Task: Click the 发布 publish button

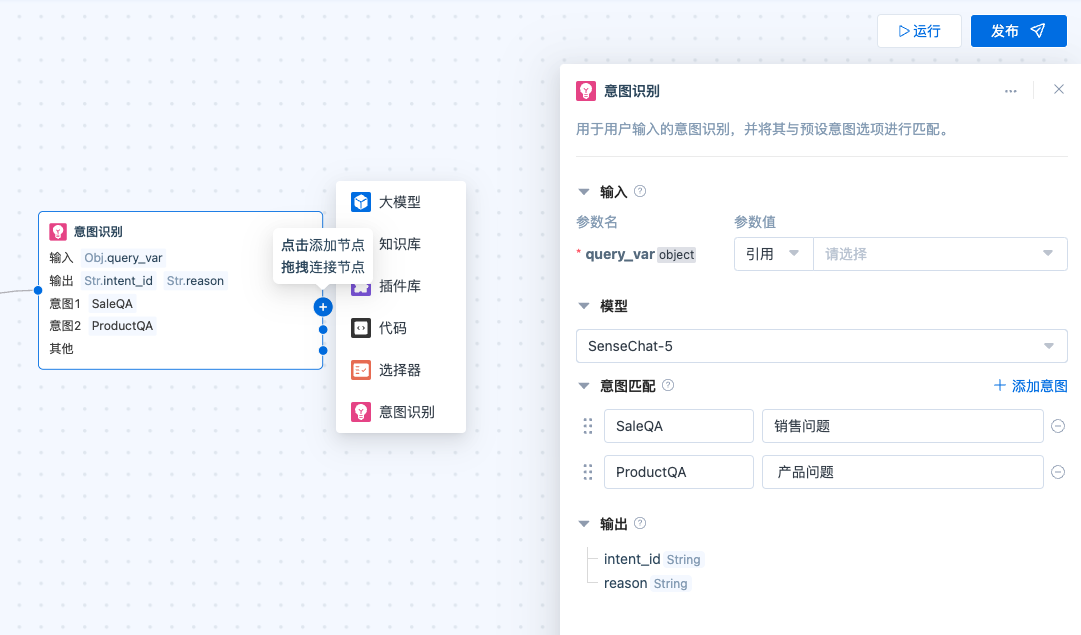Action: click(x=1018, y=31)
